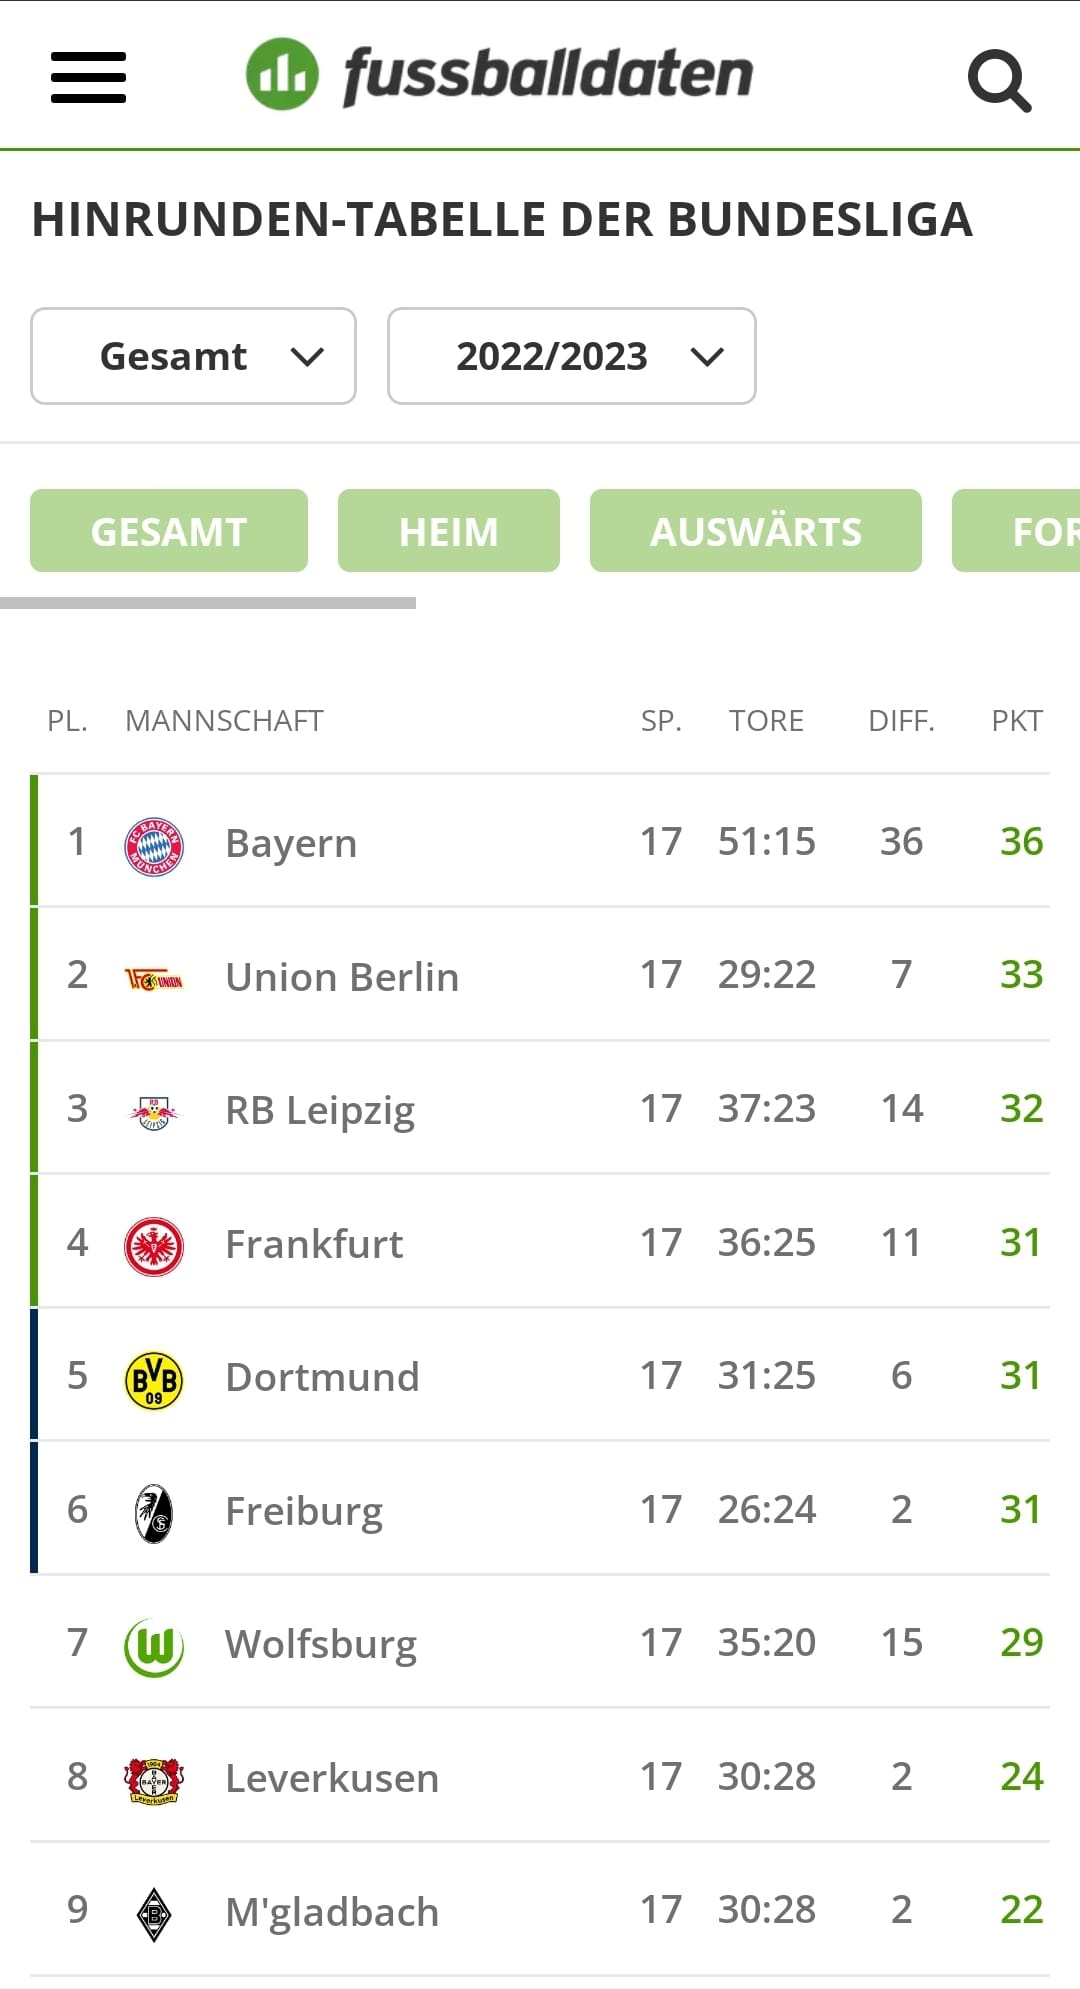Click the Borussia Dortmund BVB logo
This screenshot has height=1989, width=1080.
154,1379
